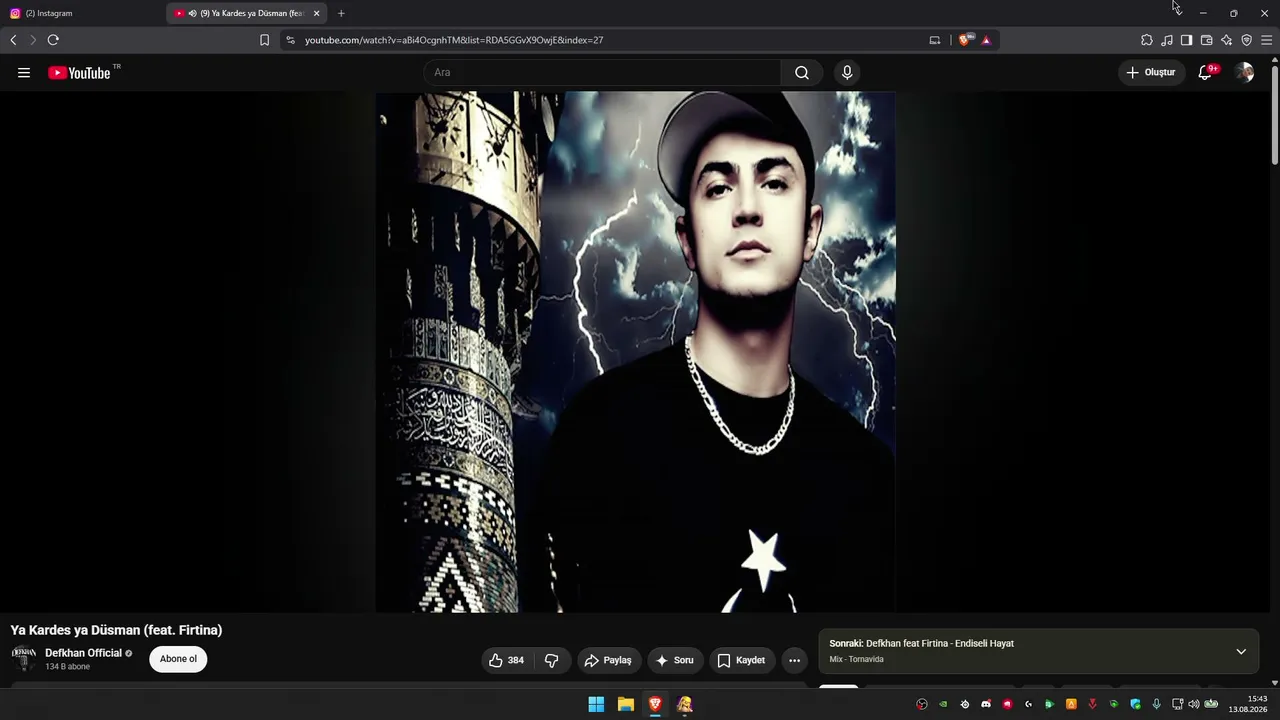
Task: Open Brave VPN shield icon
Action: (x=1246, y=40)
